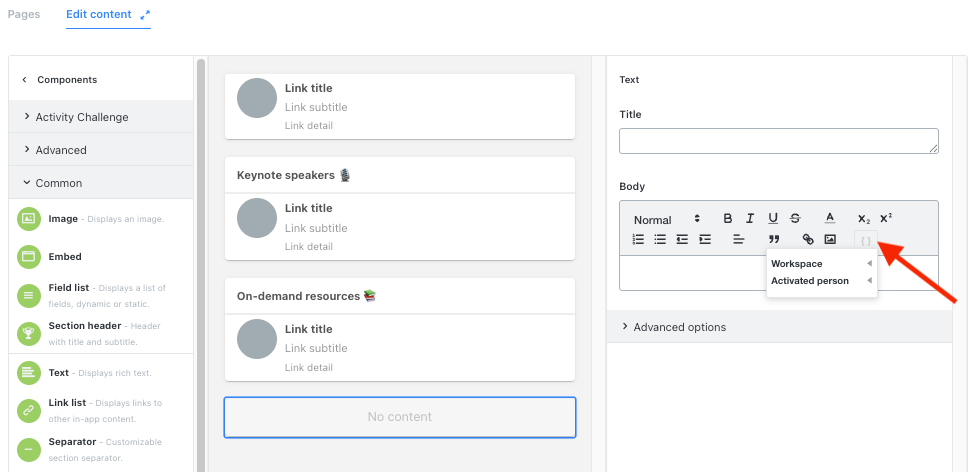Viewport: 978px width, 472px height.
Task: Select the Section header component icon
Action: [28, 334]
